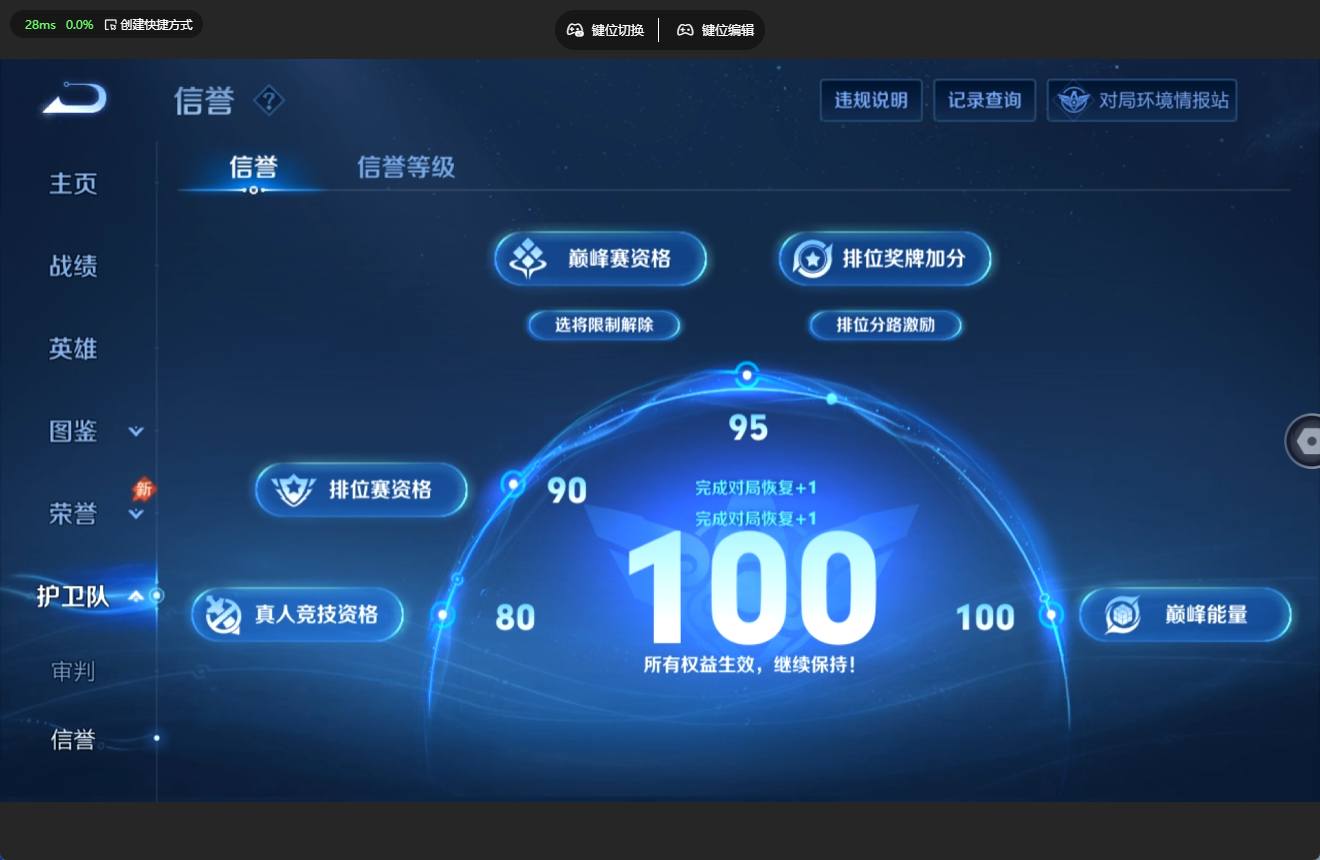
Task: Open the 记录查询 button
Action: click(984, 100)
